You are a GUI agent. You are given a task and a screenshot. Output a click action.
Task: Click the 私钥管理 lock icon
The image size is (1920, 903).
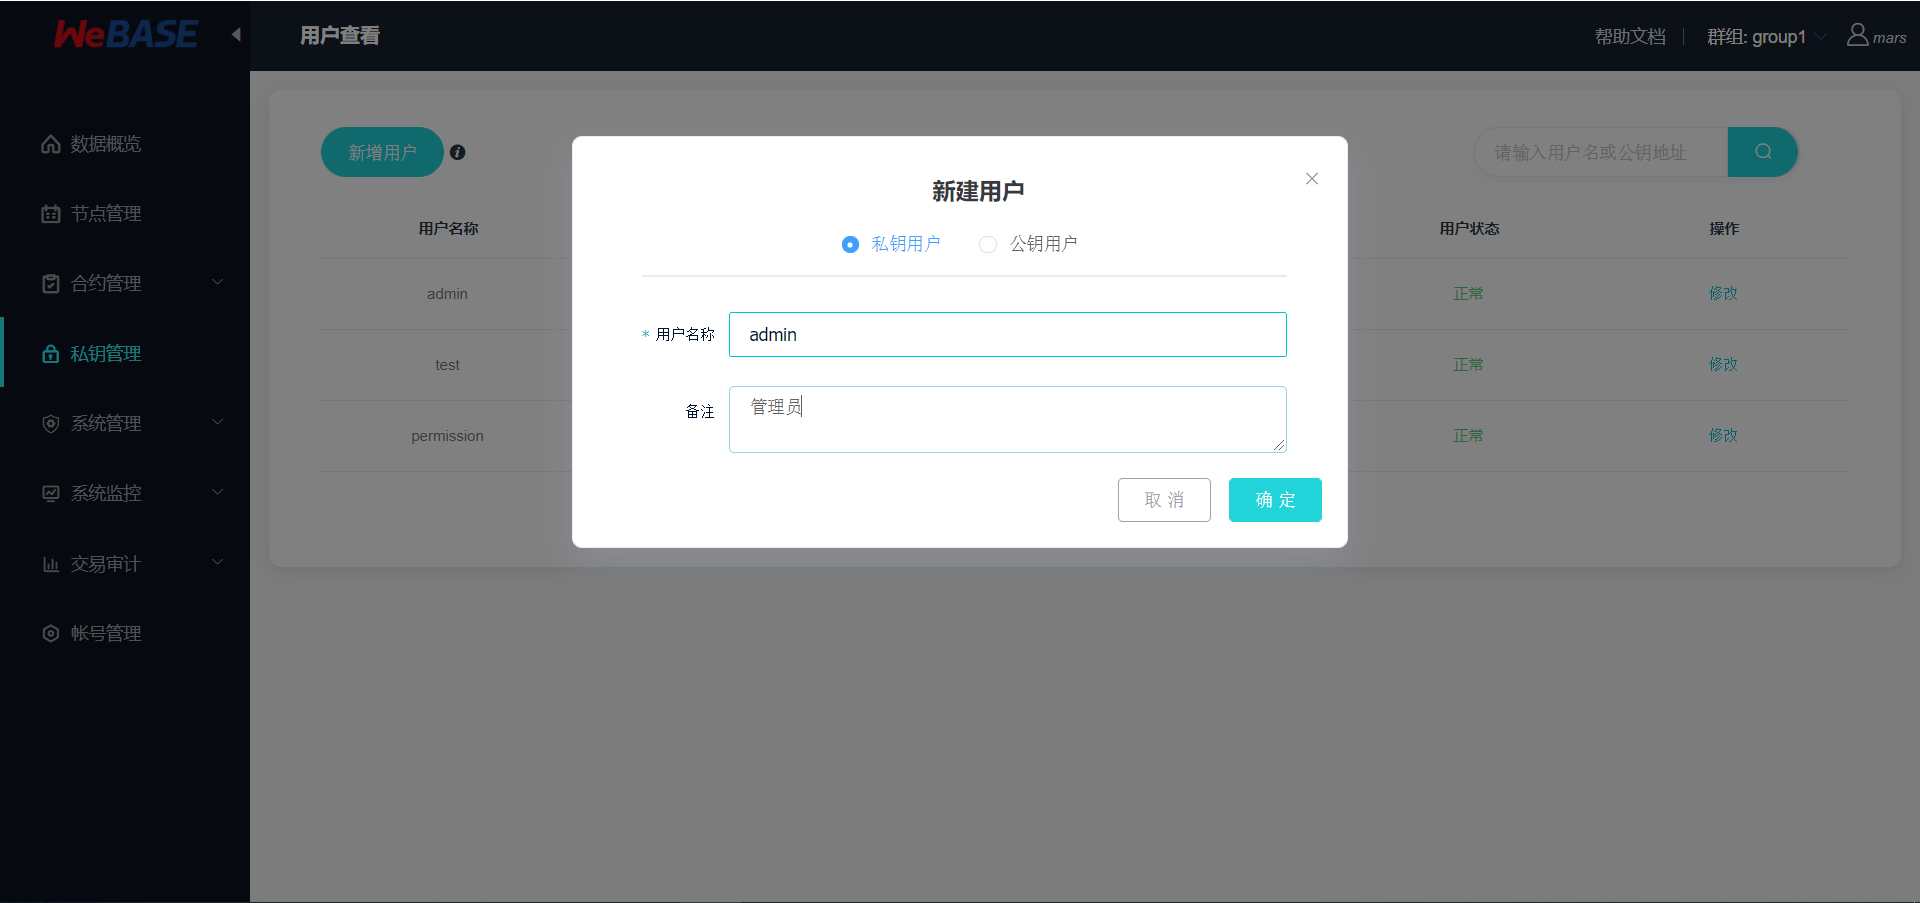coord(51,353)
